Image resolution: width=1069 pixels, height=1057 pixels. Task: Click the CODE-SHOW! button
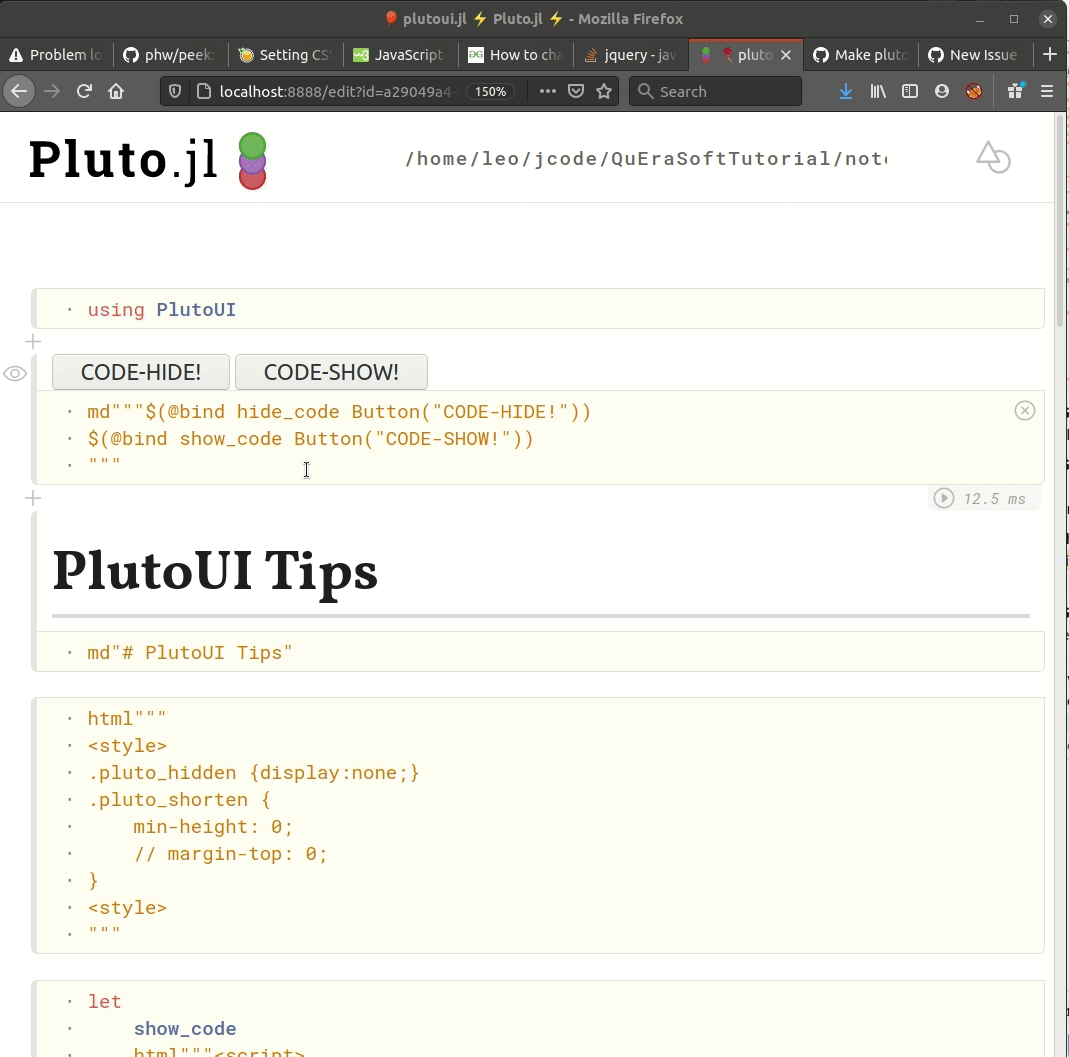coord(331,372)
